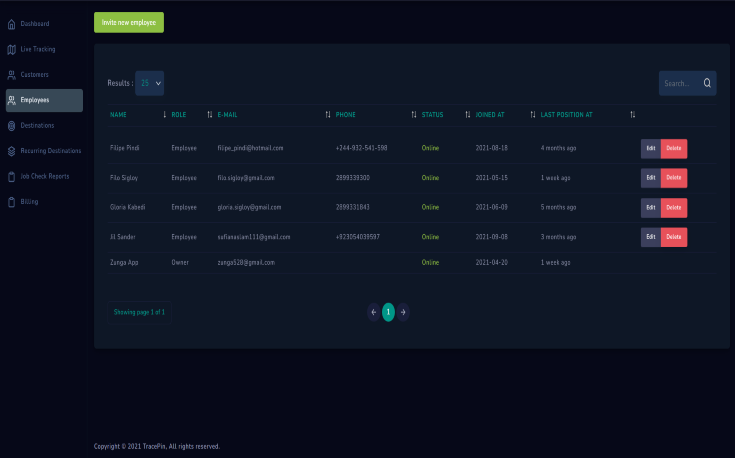Screen dimensions: 735x458
Task: Click the Dashboard home icon in sidebar
Action: [x=11, y=23]
